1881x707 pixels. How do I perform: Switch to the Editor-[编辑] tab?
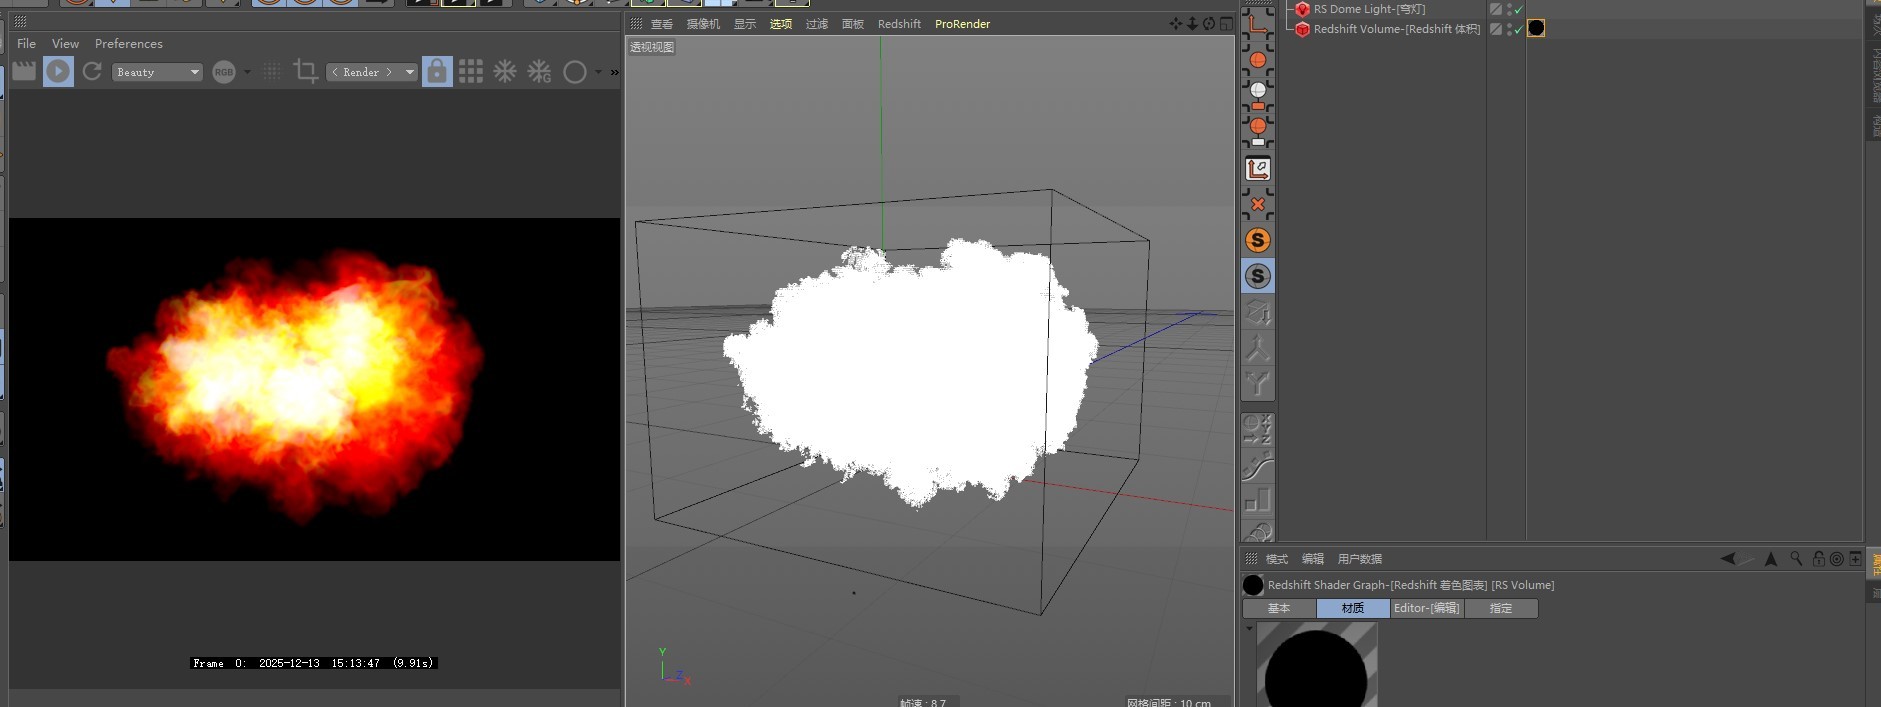[x=1426, y=608]
